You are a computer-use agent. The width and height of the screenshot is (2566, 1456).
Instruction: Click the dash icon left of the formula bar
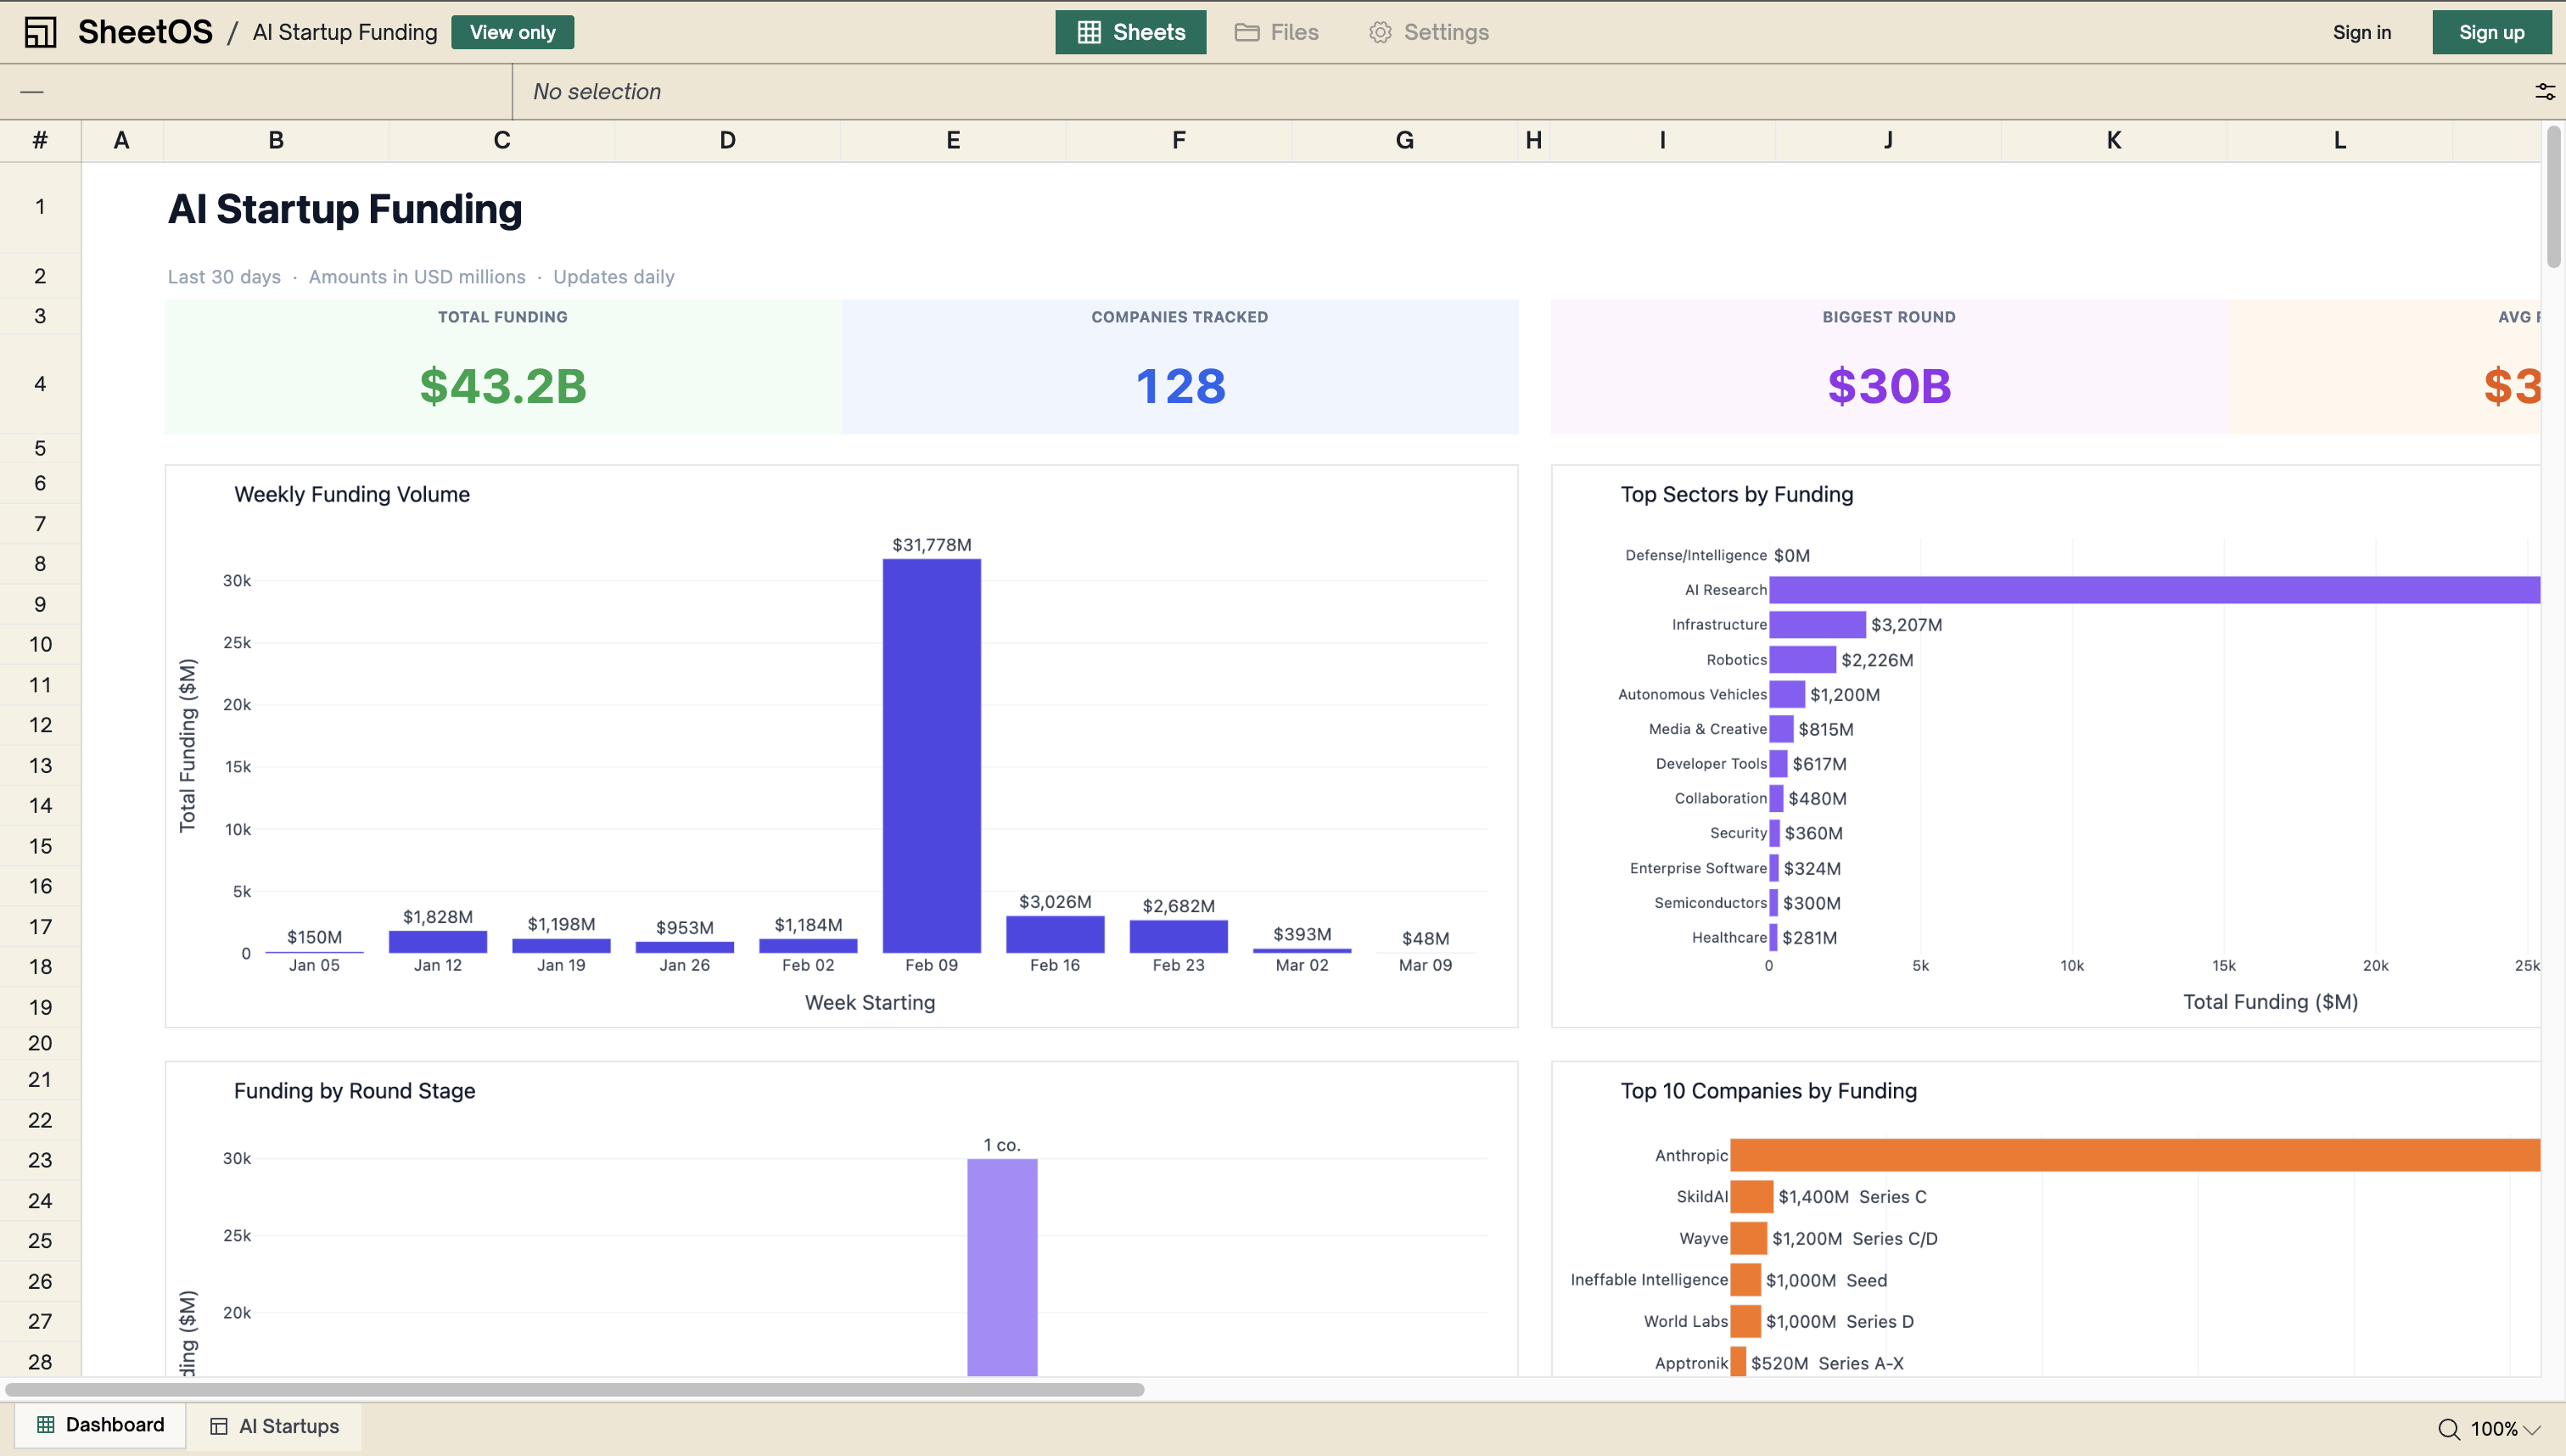click(31, 91)
